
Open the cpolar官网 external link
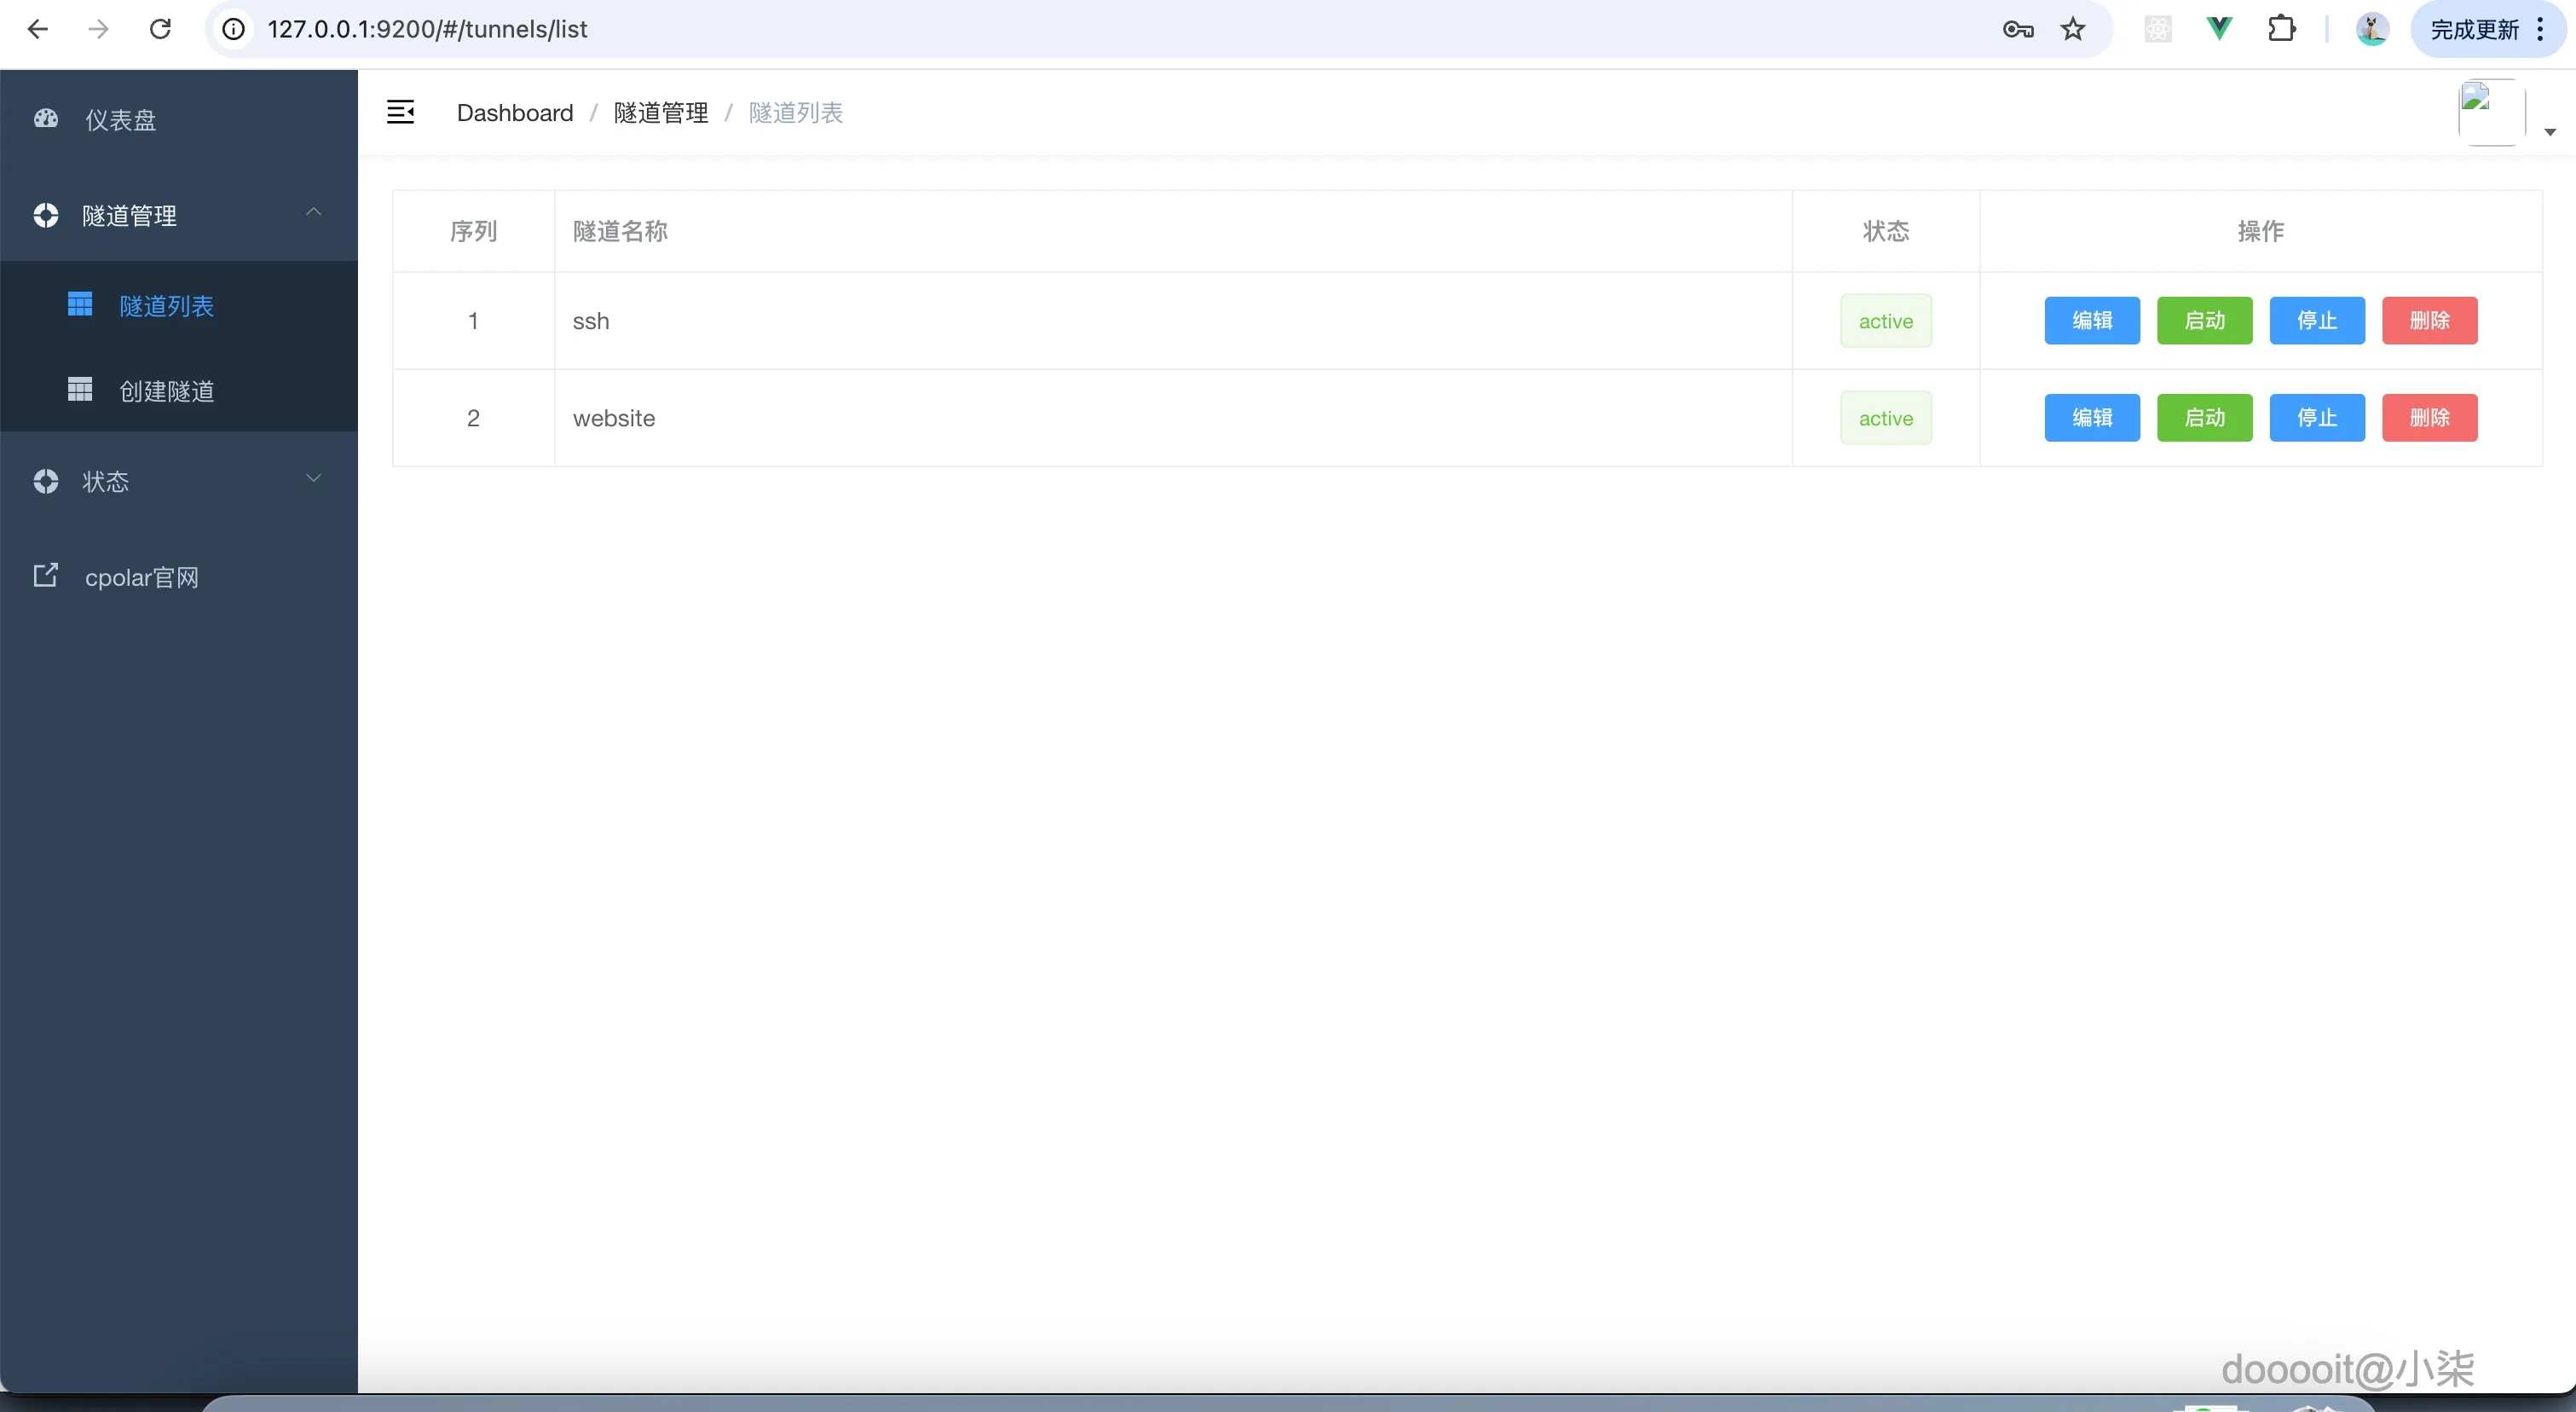pyautogui.click(x=141, y=577)
